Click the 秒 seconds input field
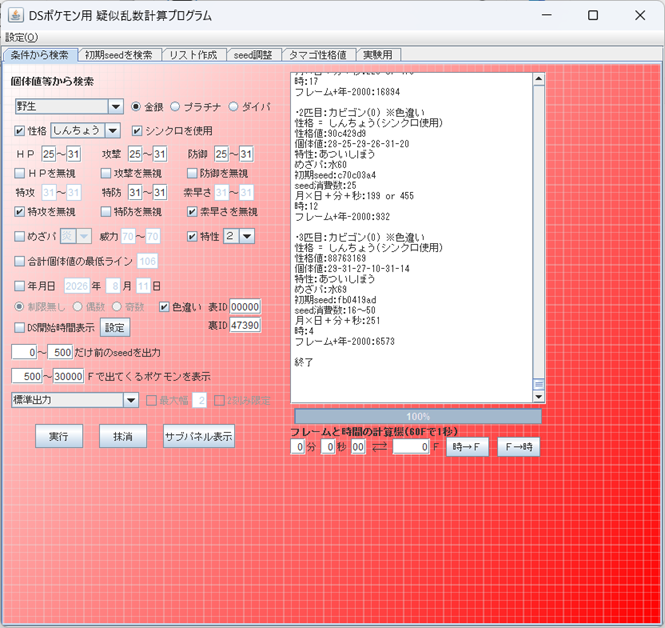Screen dimensions: 665x628 click(328, 447)
